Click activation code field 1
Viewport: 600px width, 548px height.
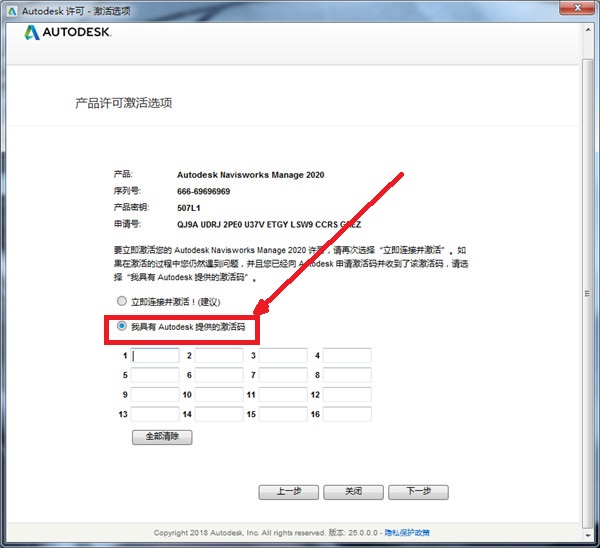click(155, 356)
